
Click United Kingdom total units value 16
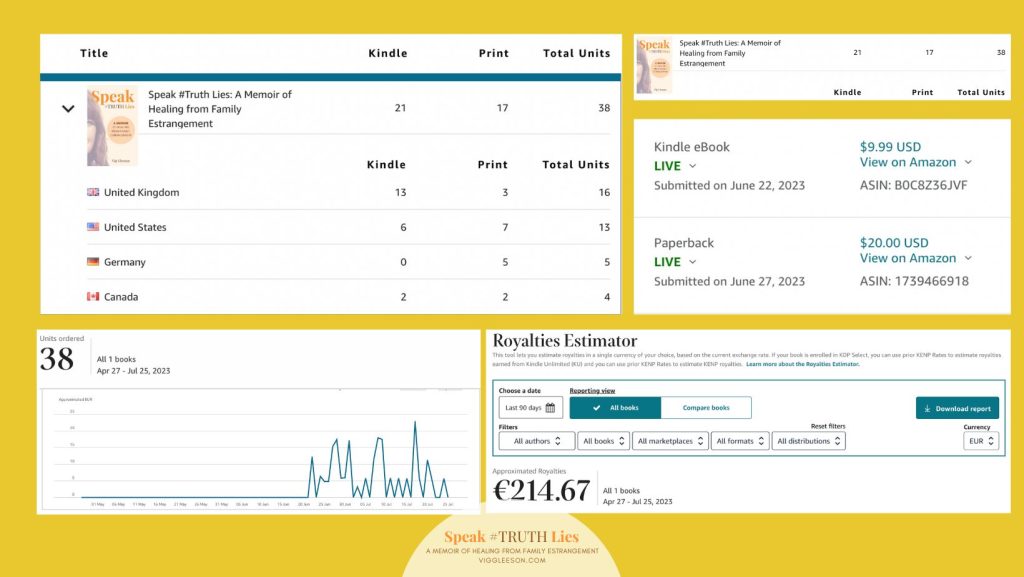(604, 193)
